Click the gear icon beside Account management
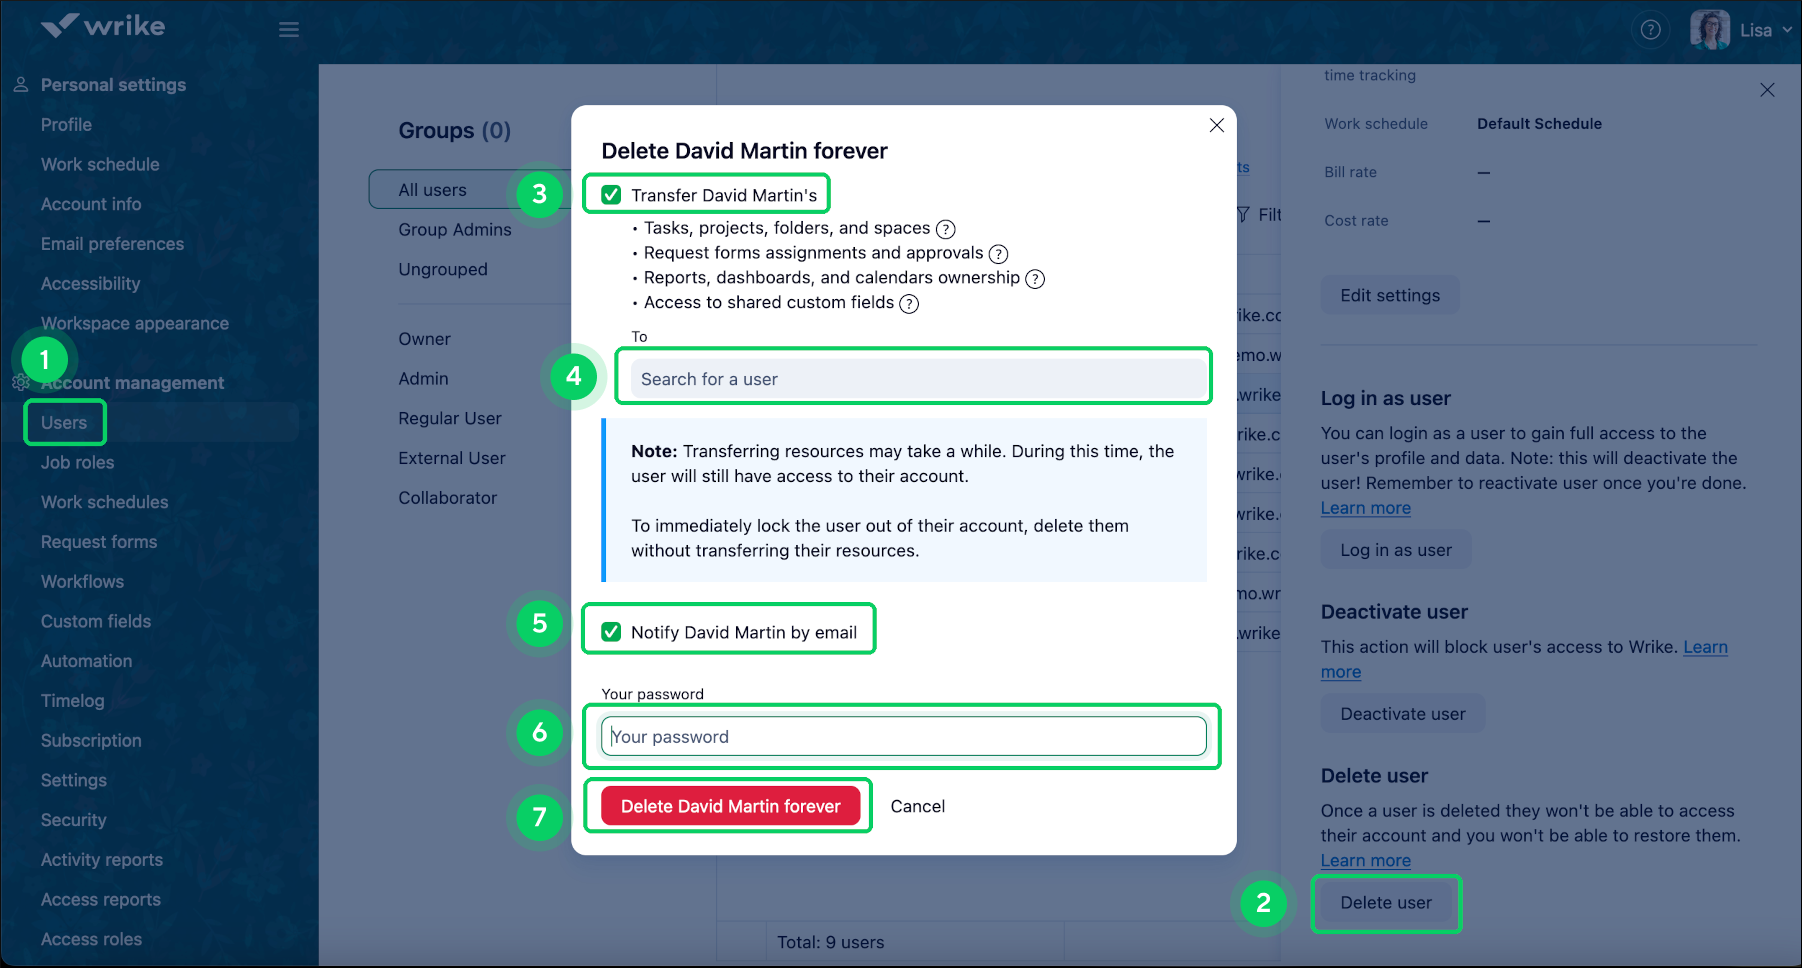1802x968 pixels. 21,382
